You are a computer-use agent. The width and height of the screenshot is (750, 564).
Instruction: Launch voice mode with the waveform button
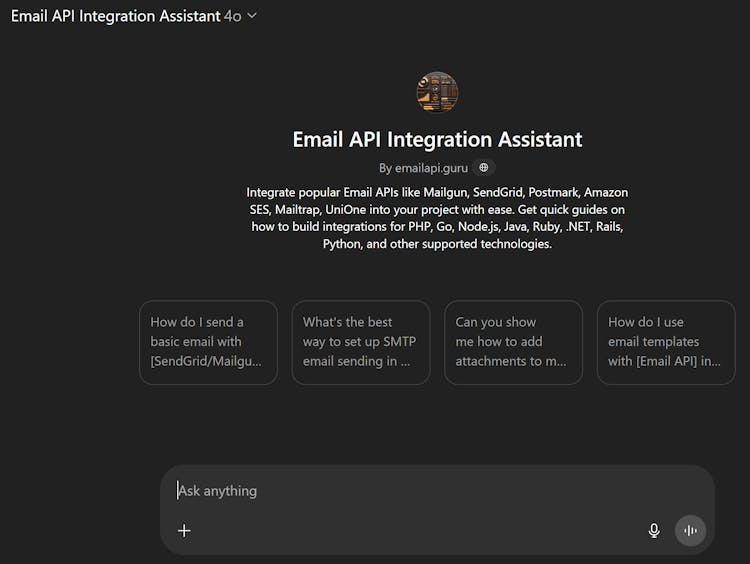click(690, 531)
